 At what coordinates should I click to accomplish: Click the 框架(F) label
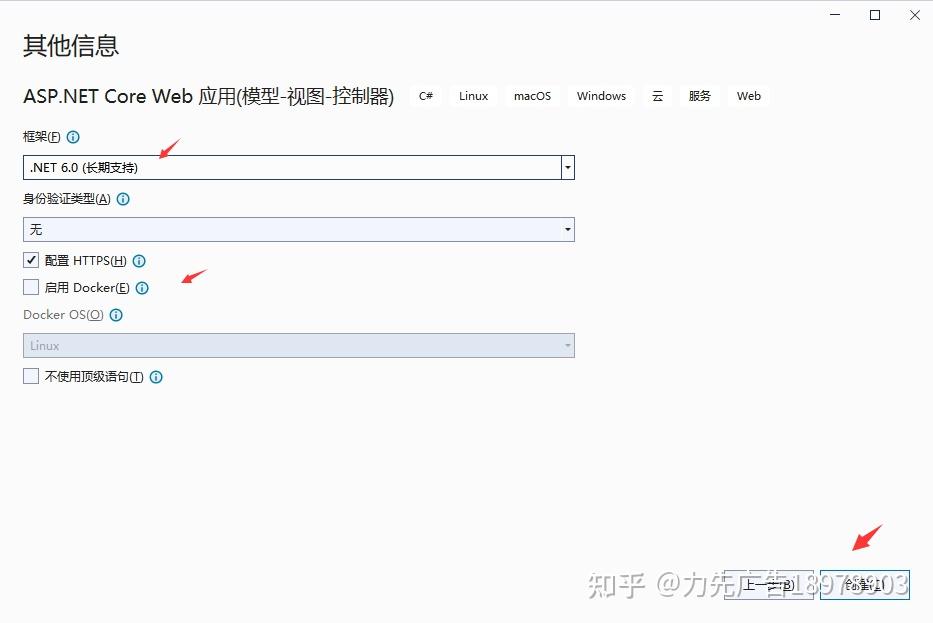pyautogui.click(x=42, y=137)
